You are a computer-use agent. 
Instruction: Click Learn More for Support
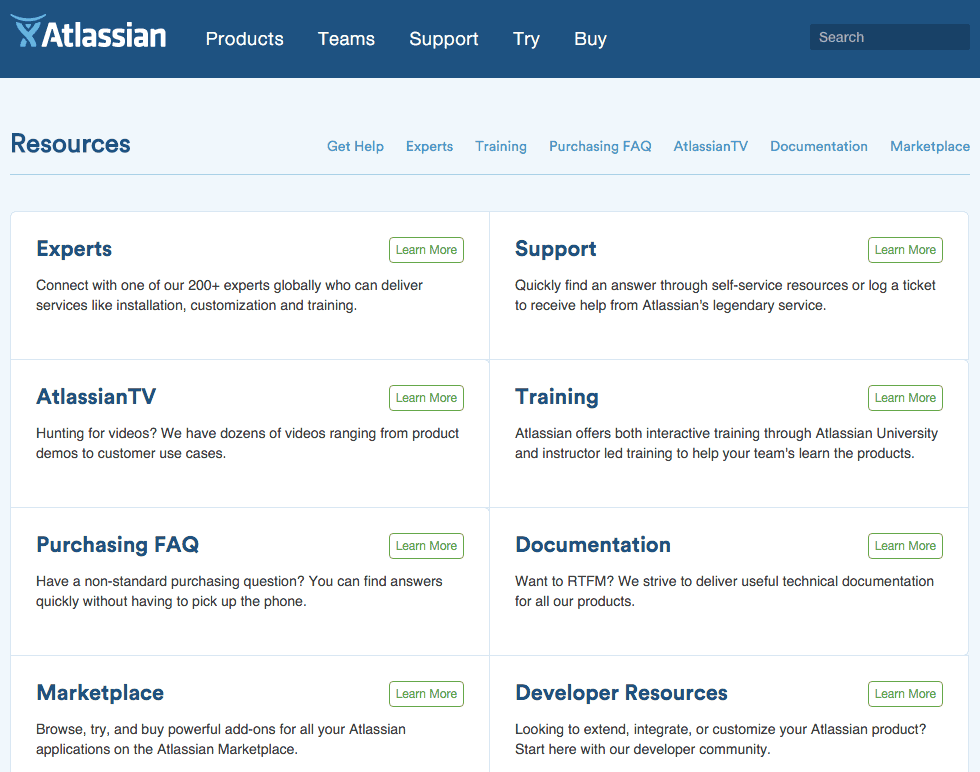905,250
